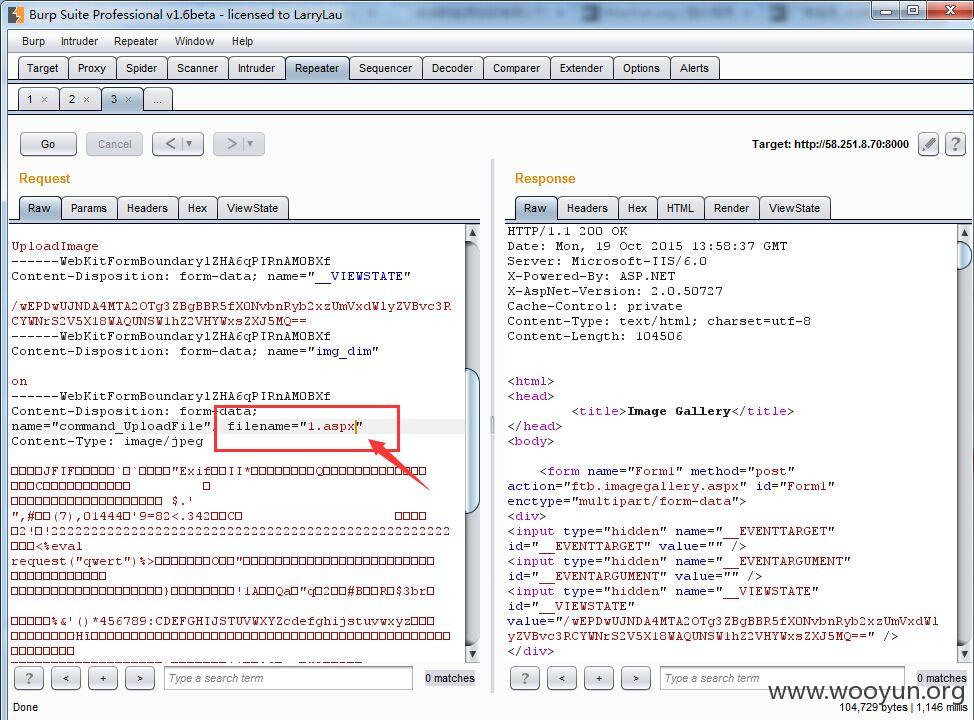Focus the response search term field
The width and height of the screenshot is (974, 720).
783,678
